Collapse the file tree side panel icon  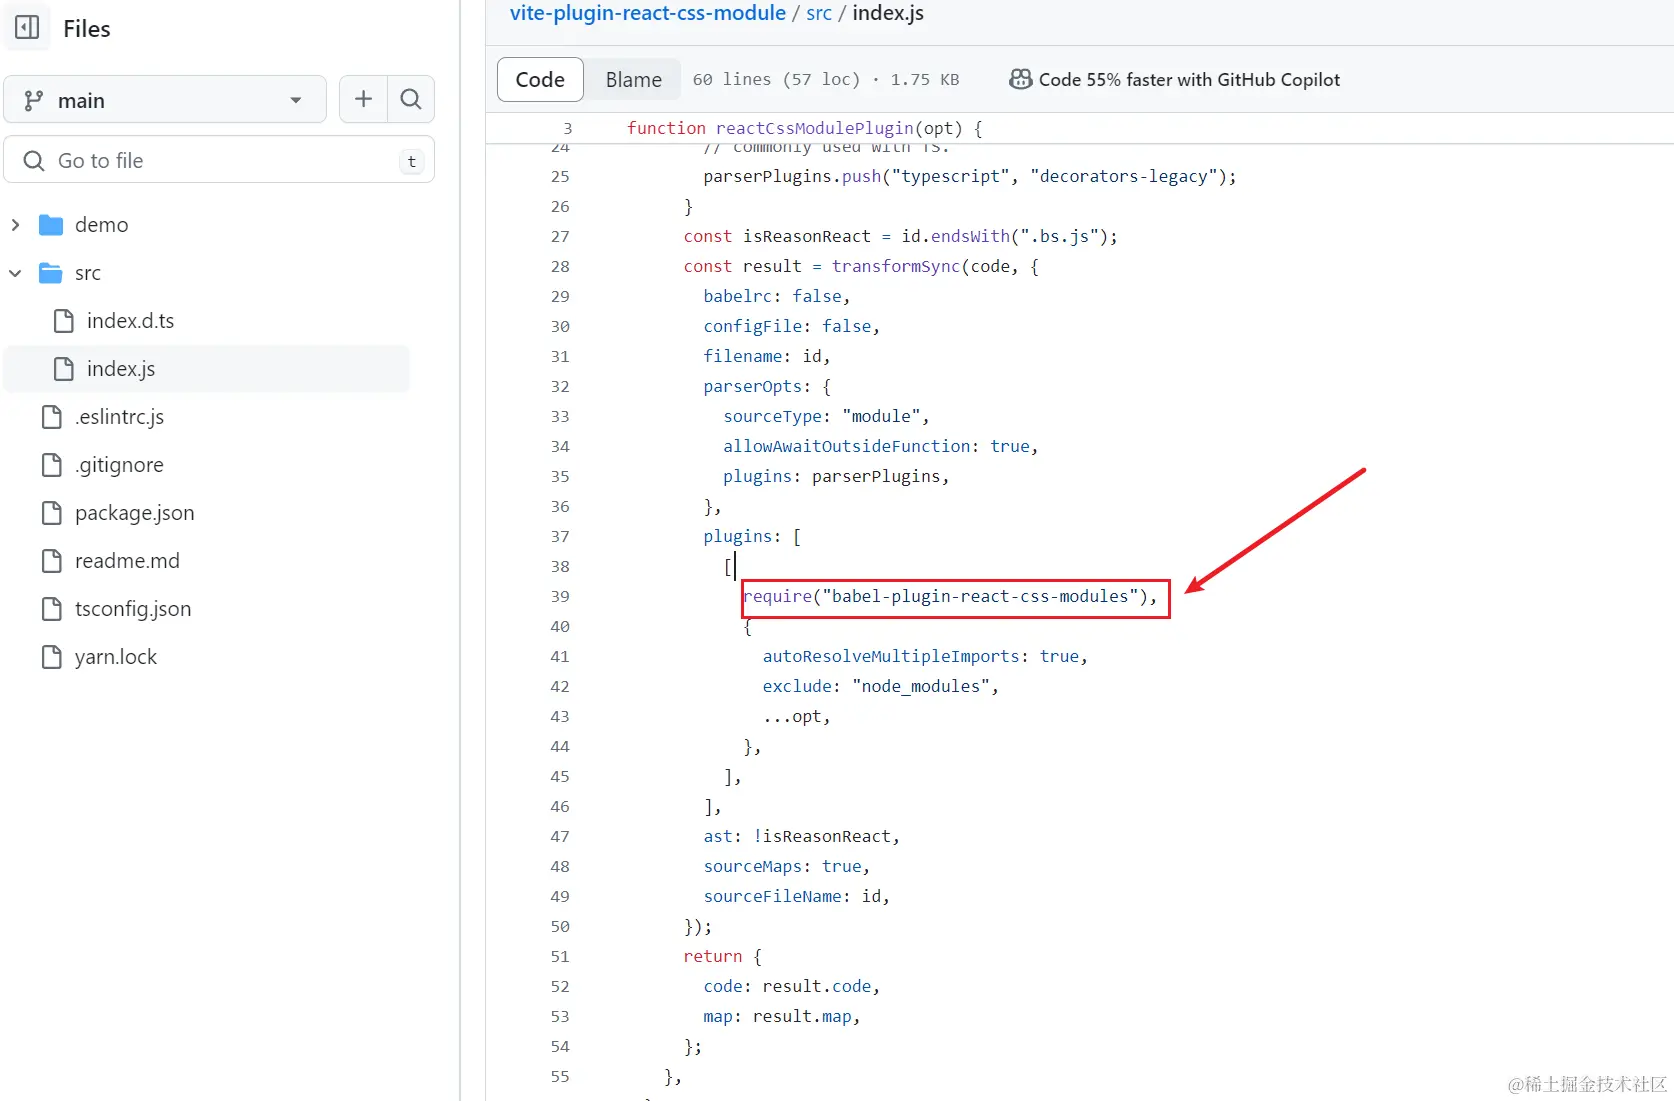click(x=27, y=28)
